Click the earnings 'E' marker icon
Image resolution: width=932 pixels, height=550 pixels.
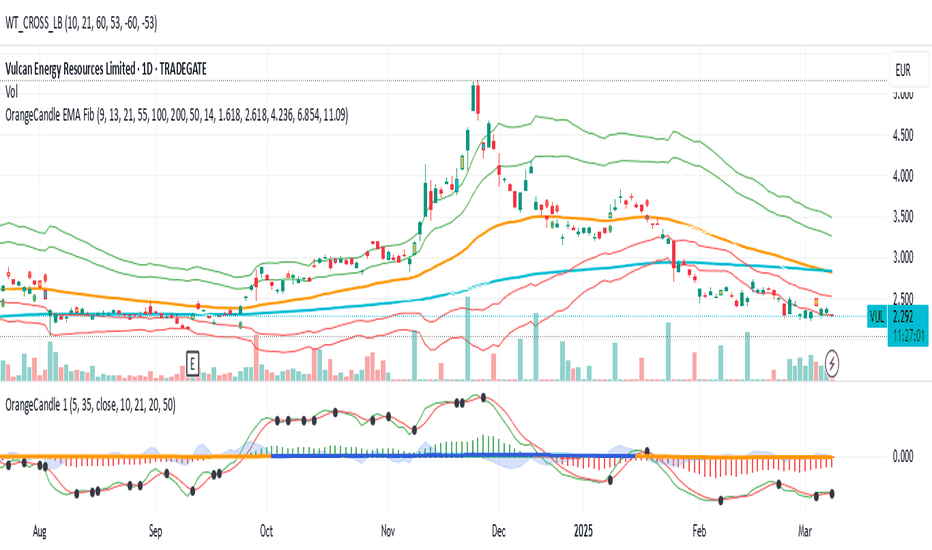[x=192, y=363]
